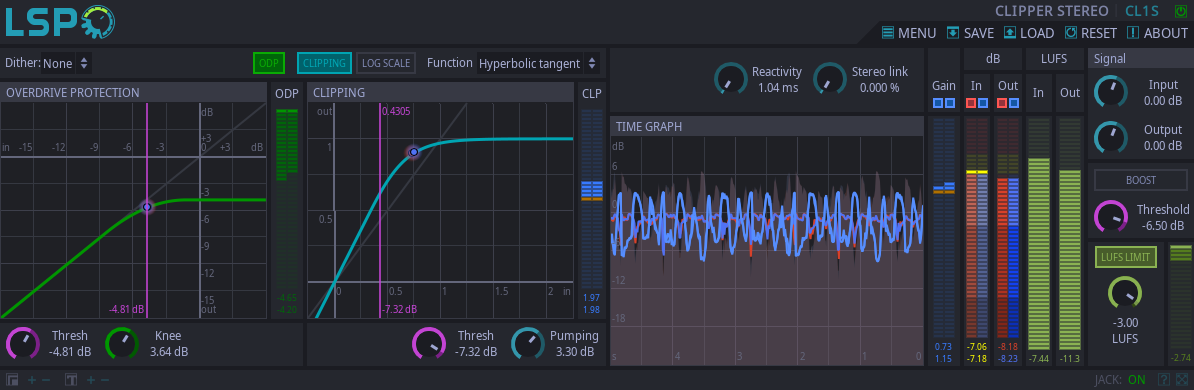Image resolution: width=1194 pixels, height=390 pixels.
Task: Click the circular-arrow icon beside RESET
Action: pos(1071,33)
